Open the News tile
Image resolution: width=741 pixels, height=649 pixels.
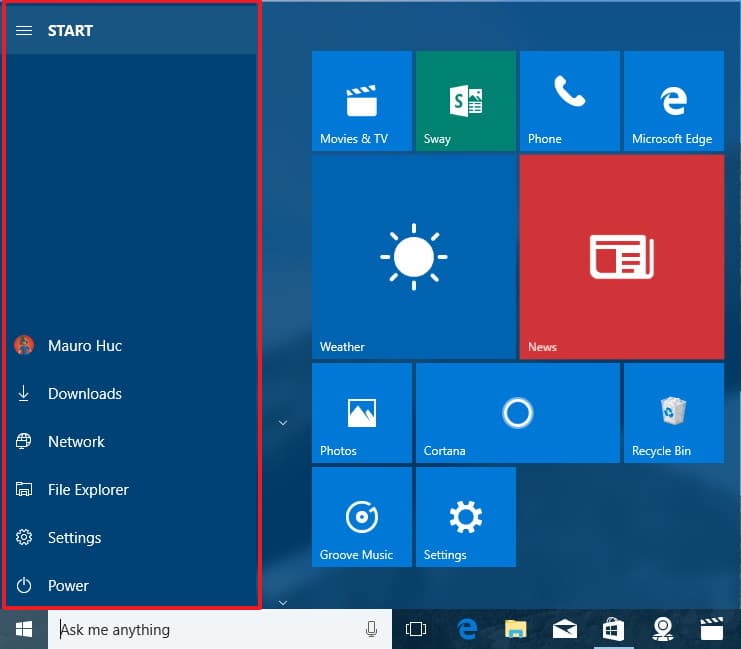pyautogui.click(x=622, y=257)
